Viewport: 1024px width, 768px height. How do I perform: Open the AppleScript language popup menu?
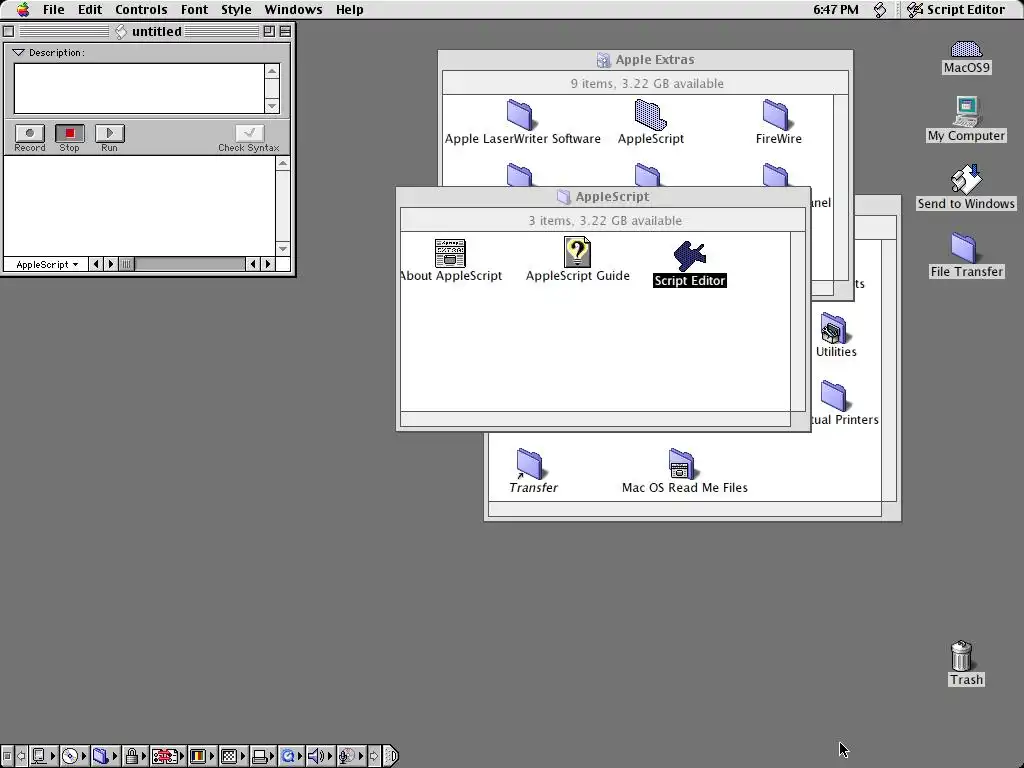46,264
